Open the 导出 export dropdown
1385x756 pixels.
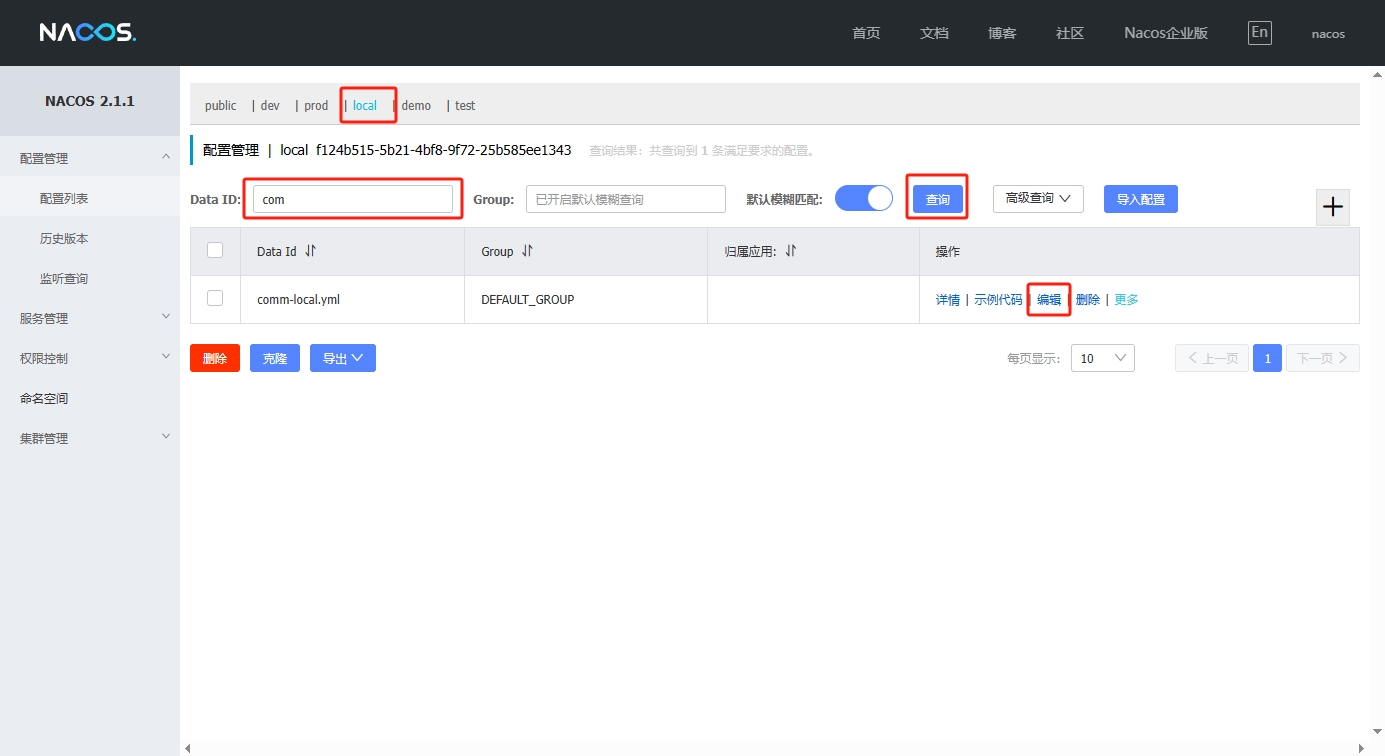pyautogui.click(x=342, y=358)
